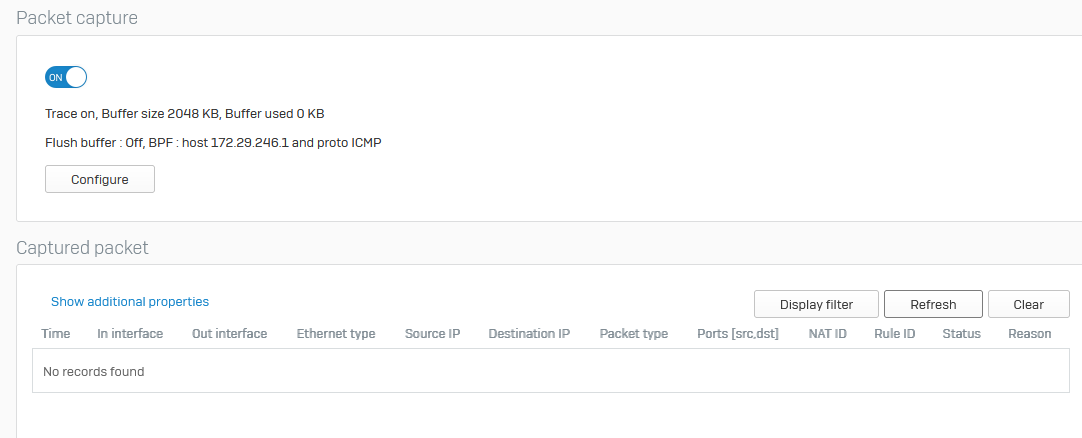
Task: Click the No records found row
Action: click(551, 371)
